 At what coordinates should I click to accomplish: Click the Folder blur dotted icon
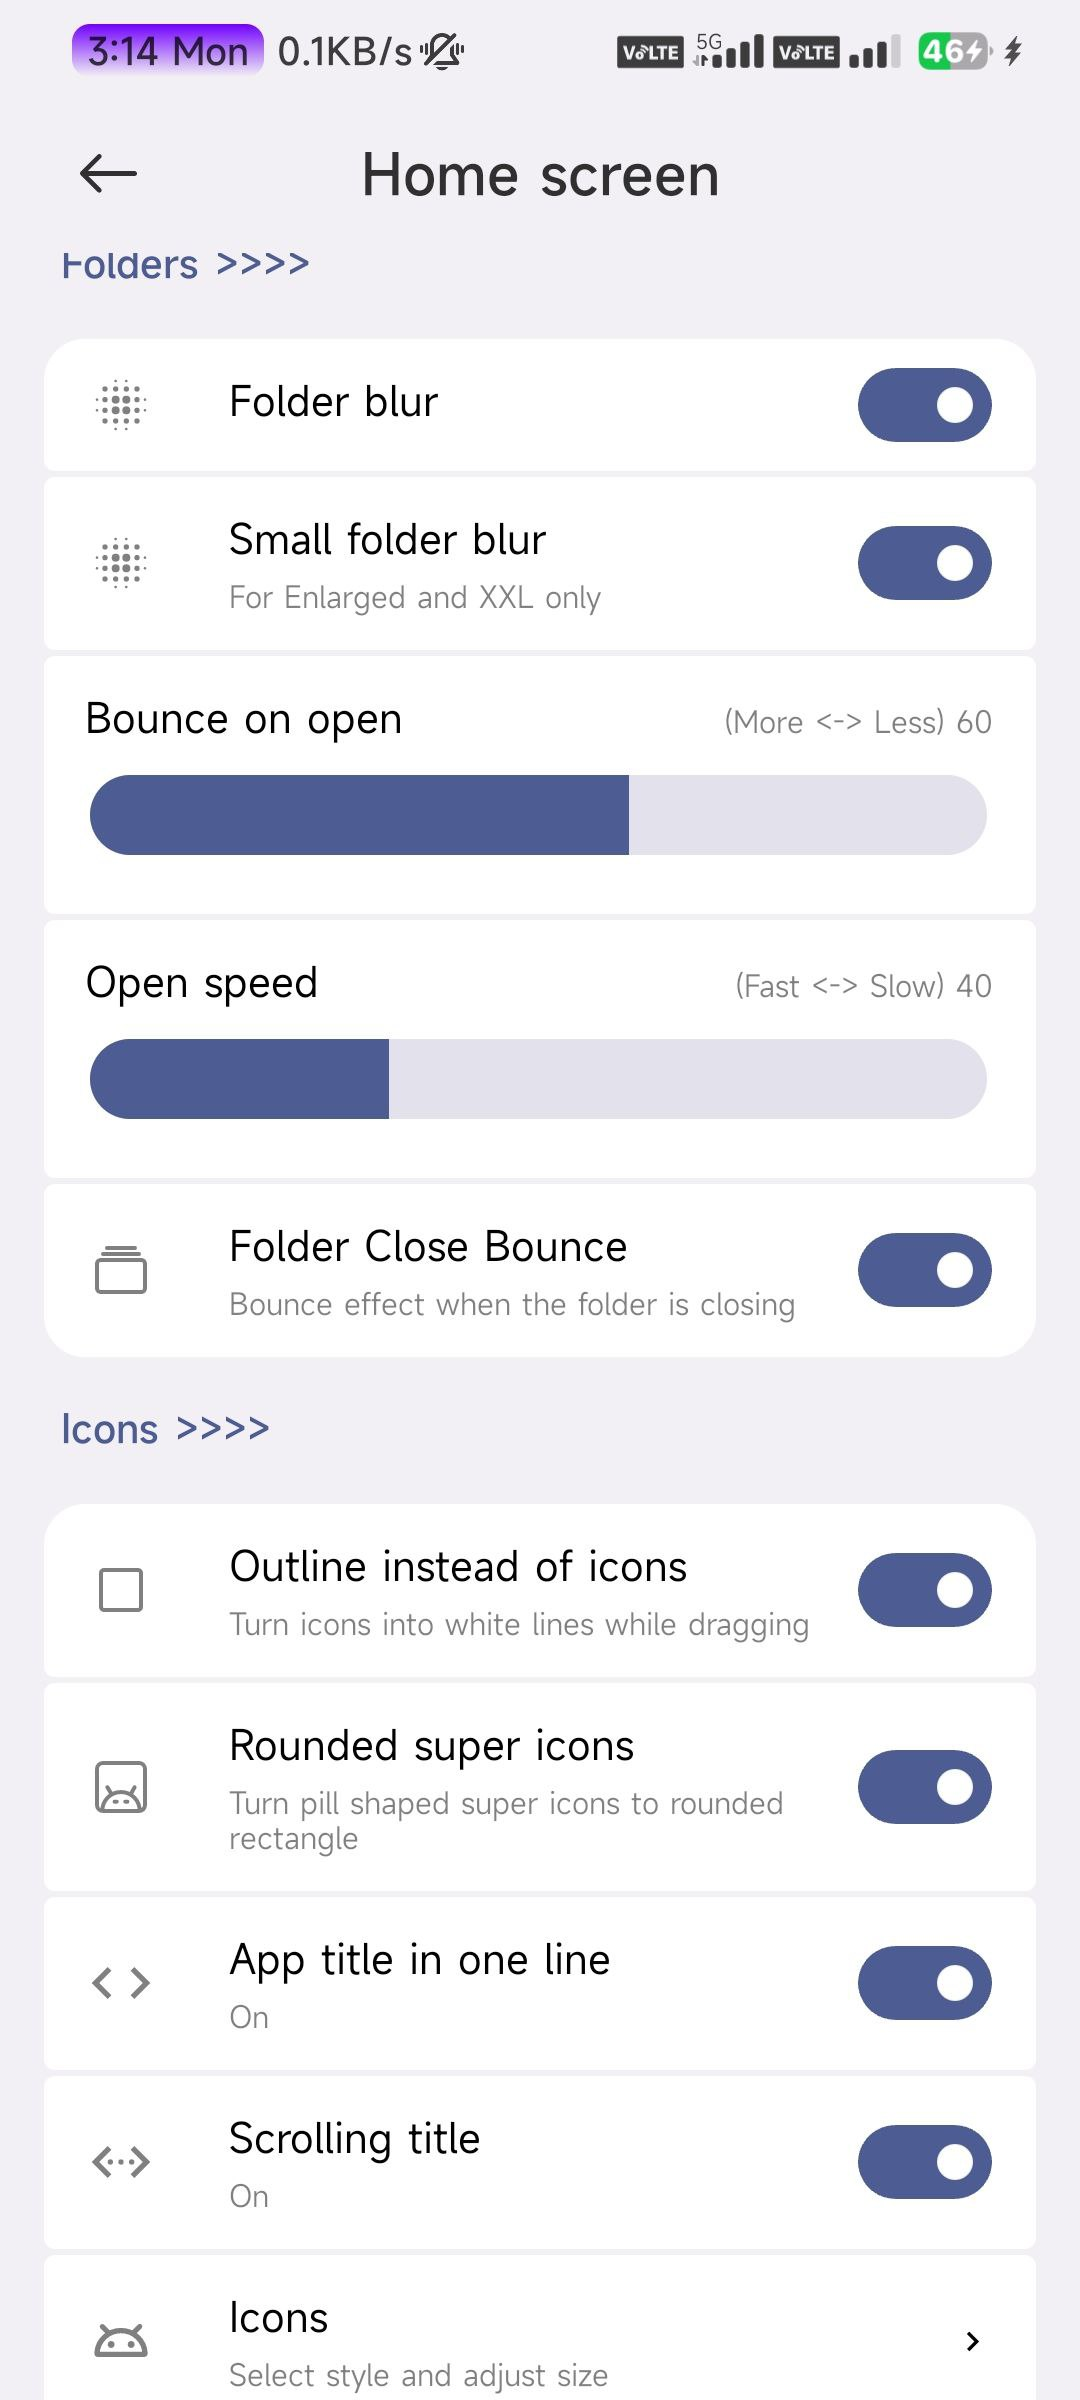pyautogui.click(x=121, y=405)
